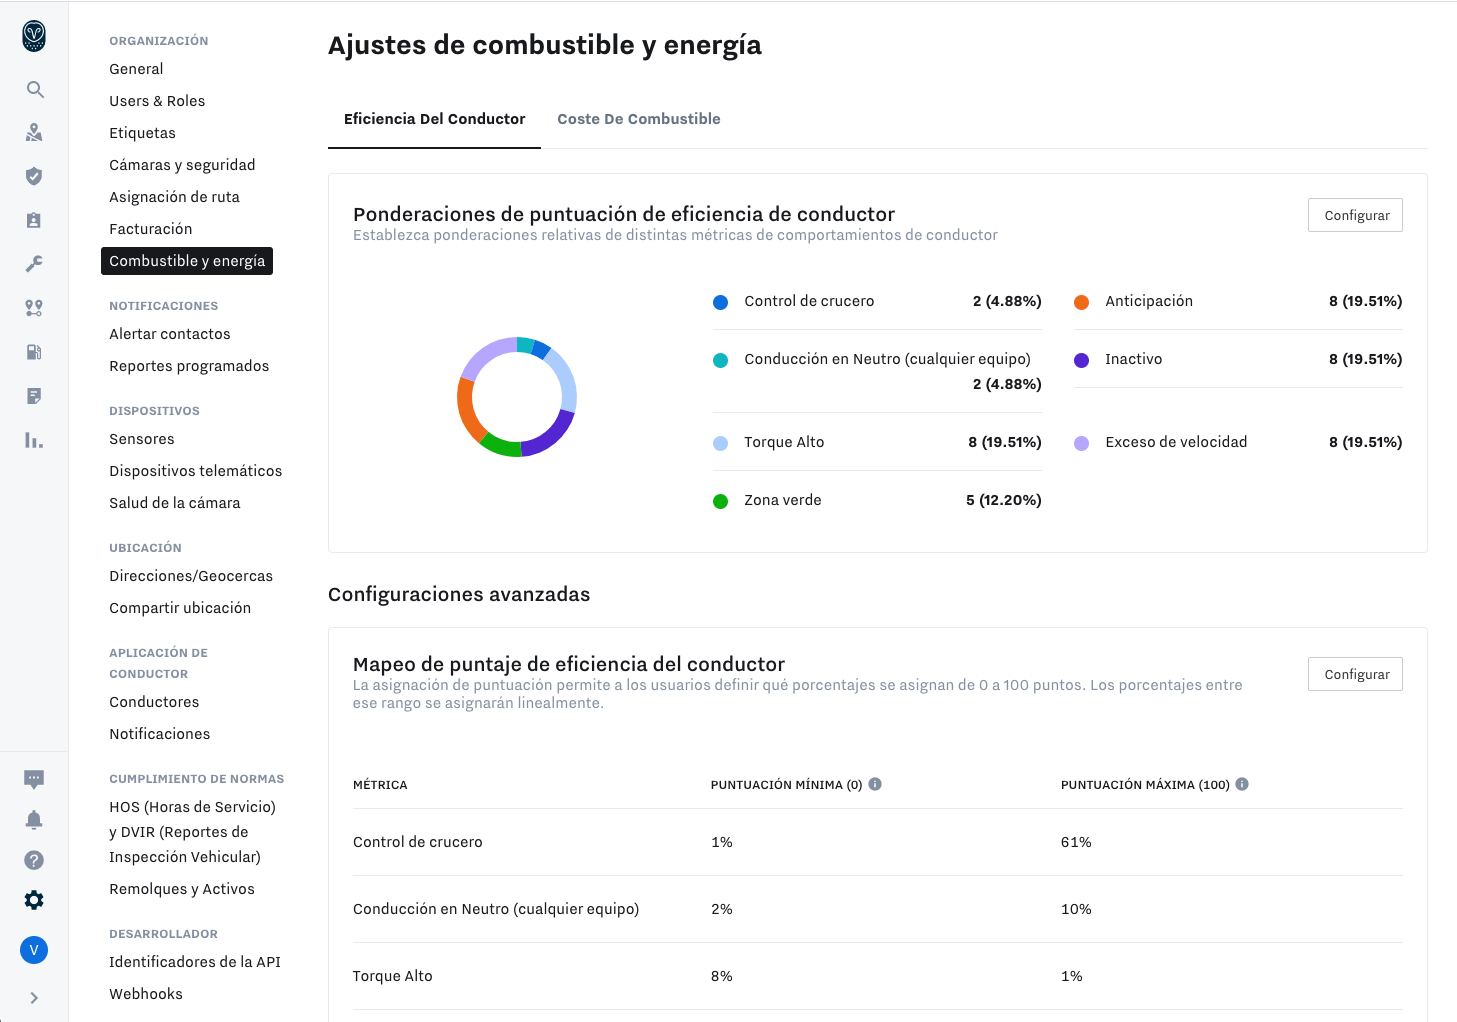This screenshot has height=1022, width=1457.
Task: Open the settings gear icon
Action: 34,900
